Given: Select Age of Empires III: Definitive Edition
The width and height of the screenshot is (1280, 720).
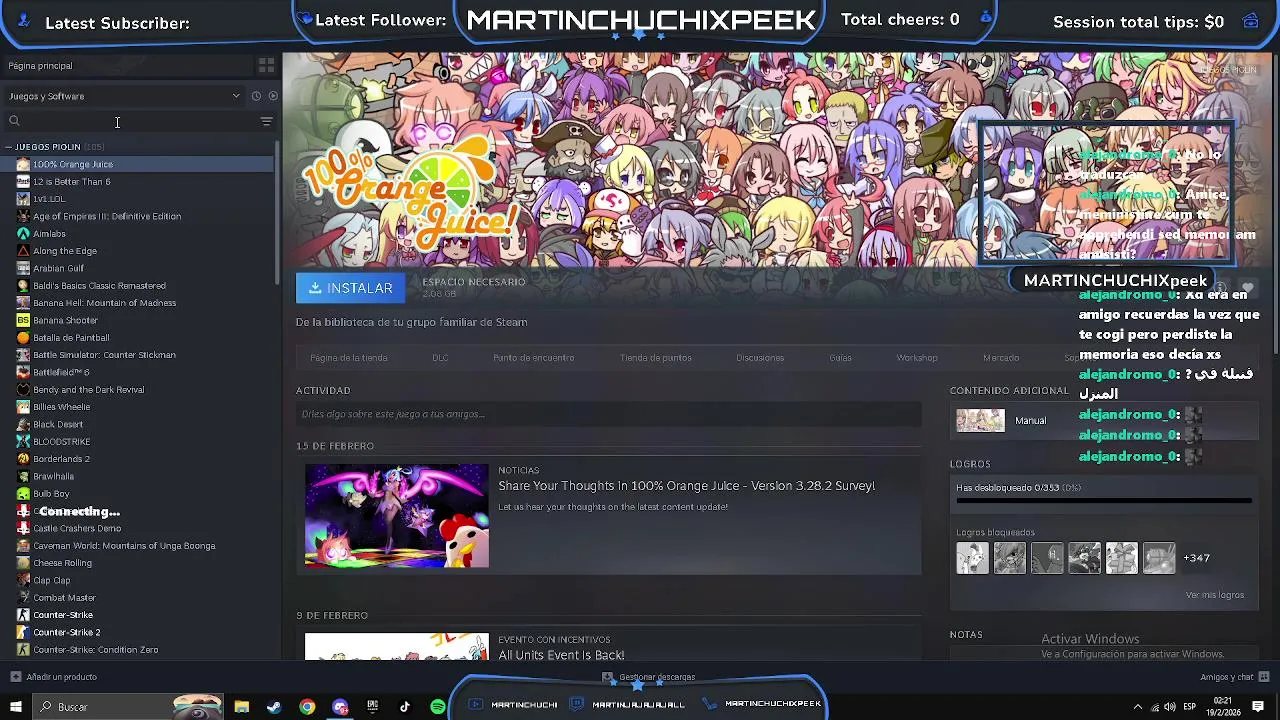Looking at the screenshot, I should pos(106,216).
